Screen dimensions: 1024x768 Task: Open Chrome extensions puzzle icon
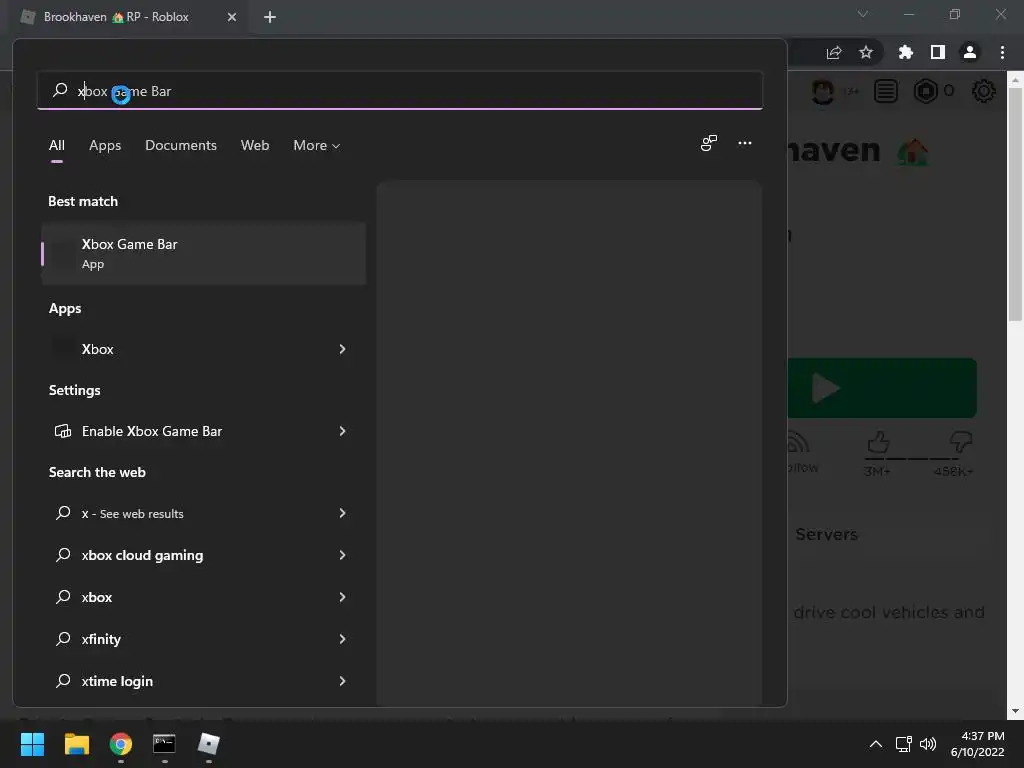[905, 52]
